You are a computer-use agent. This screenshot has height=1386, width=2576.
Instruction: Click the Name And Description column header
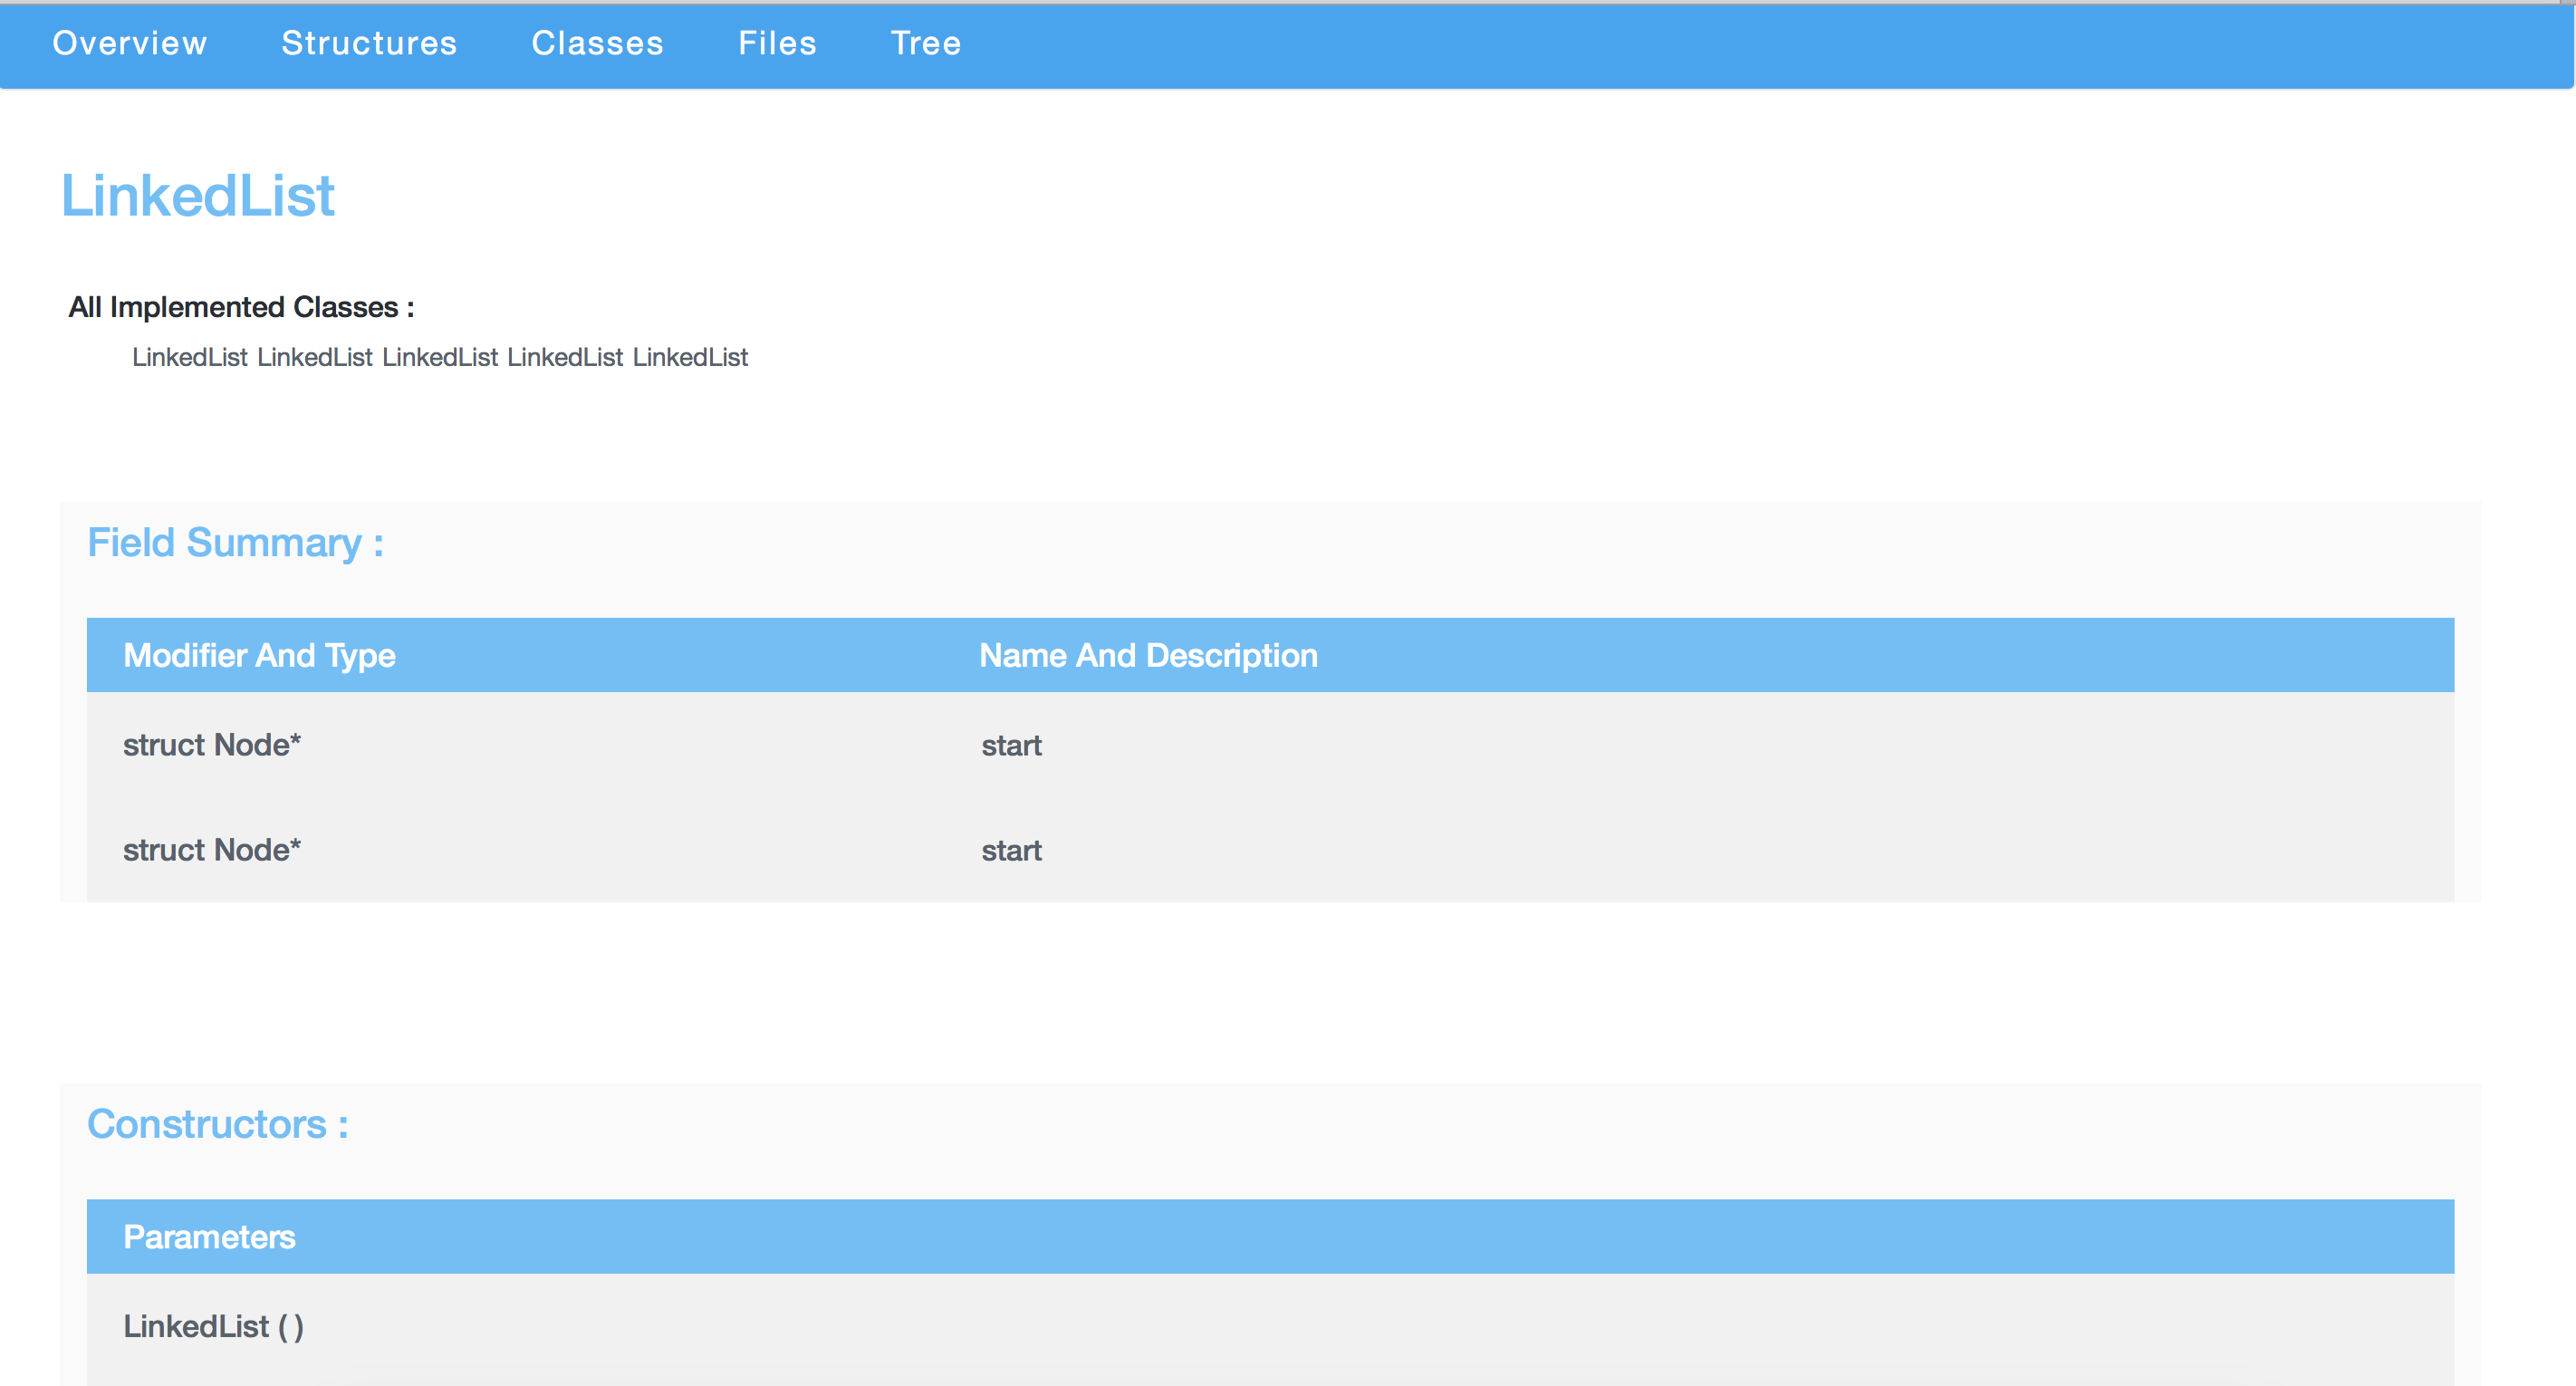click(1148, 655)
